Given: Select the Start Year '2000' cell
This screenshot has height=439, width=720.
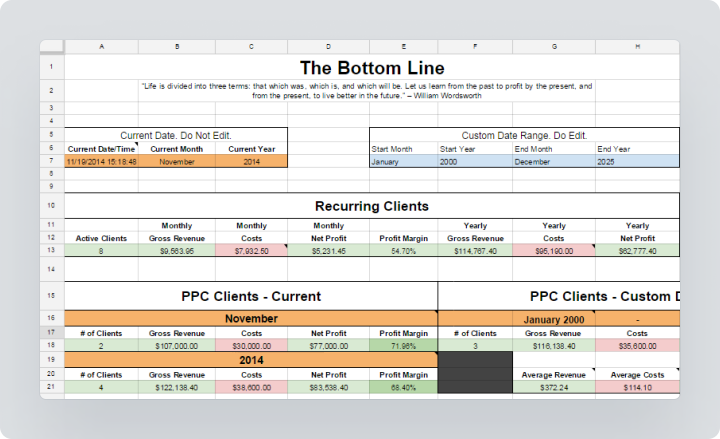Looking at the screenshot, I should point(475,161).
